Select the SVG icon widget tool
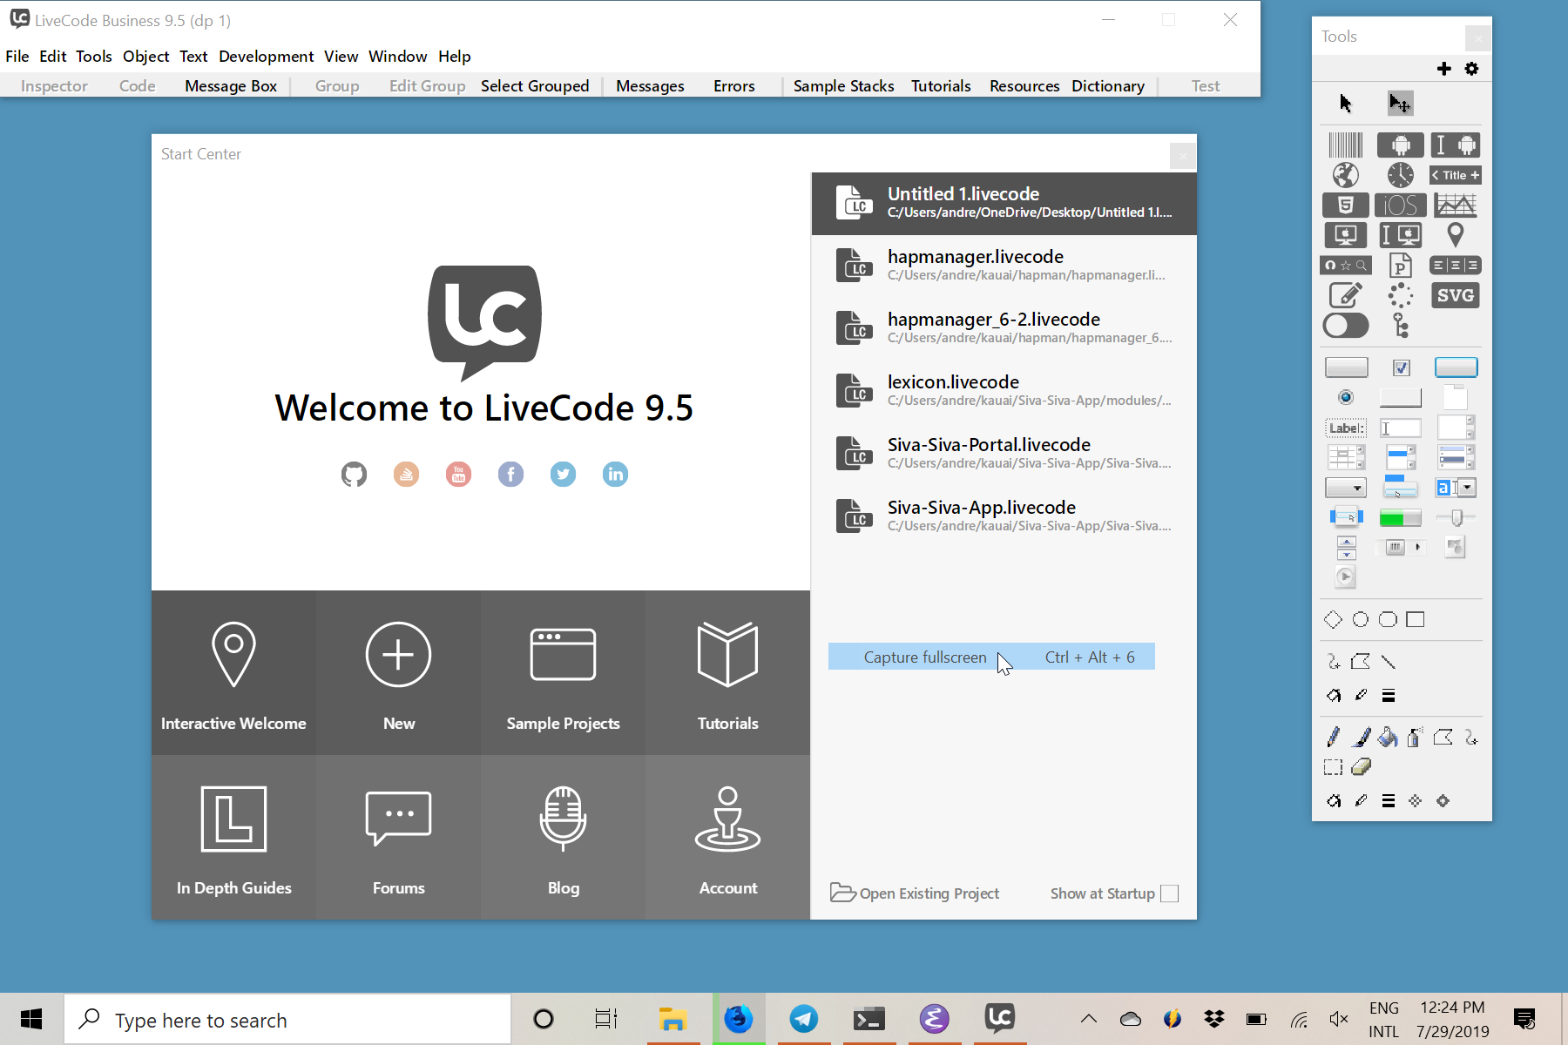 (x=1455, y=296)
